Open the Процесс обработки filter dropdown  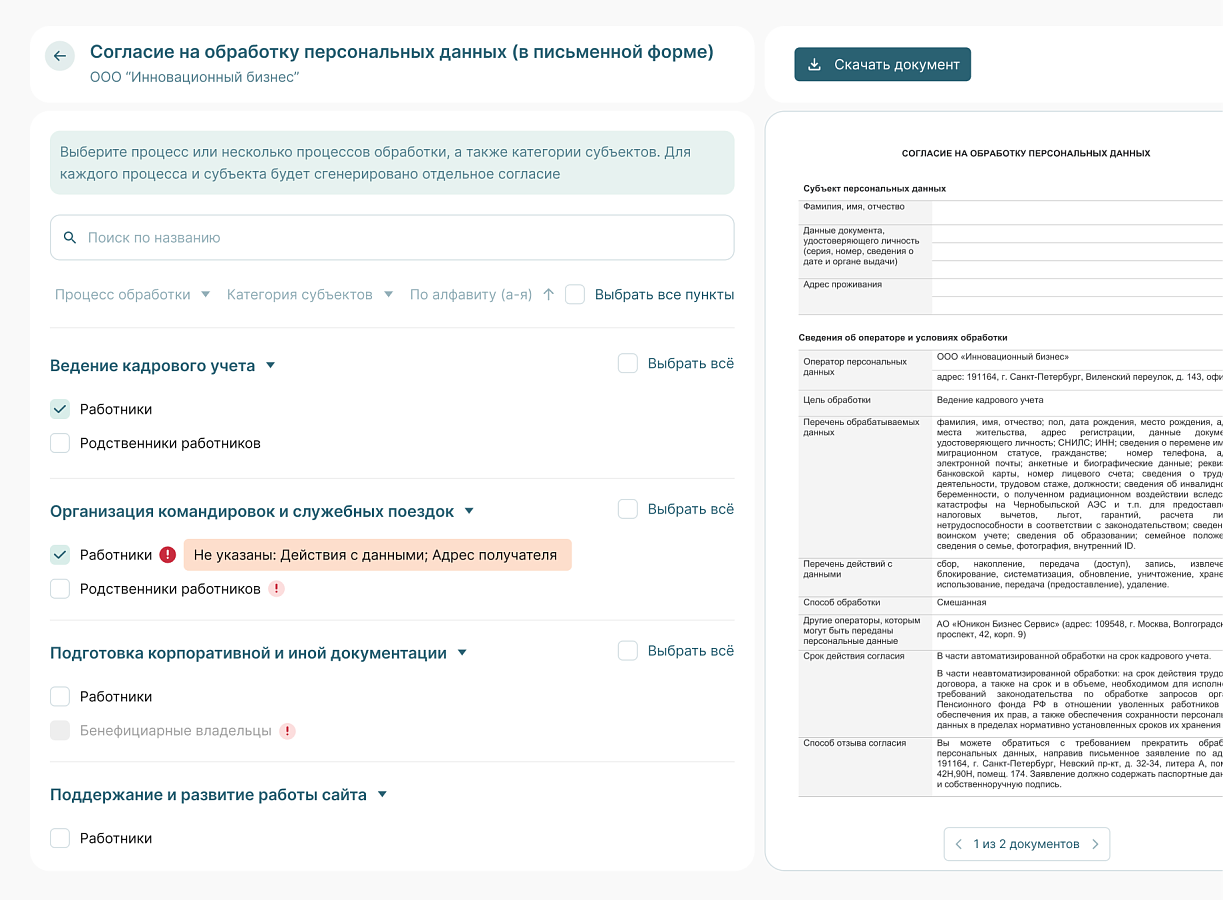click(133, 295)
